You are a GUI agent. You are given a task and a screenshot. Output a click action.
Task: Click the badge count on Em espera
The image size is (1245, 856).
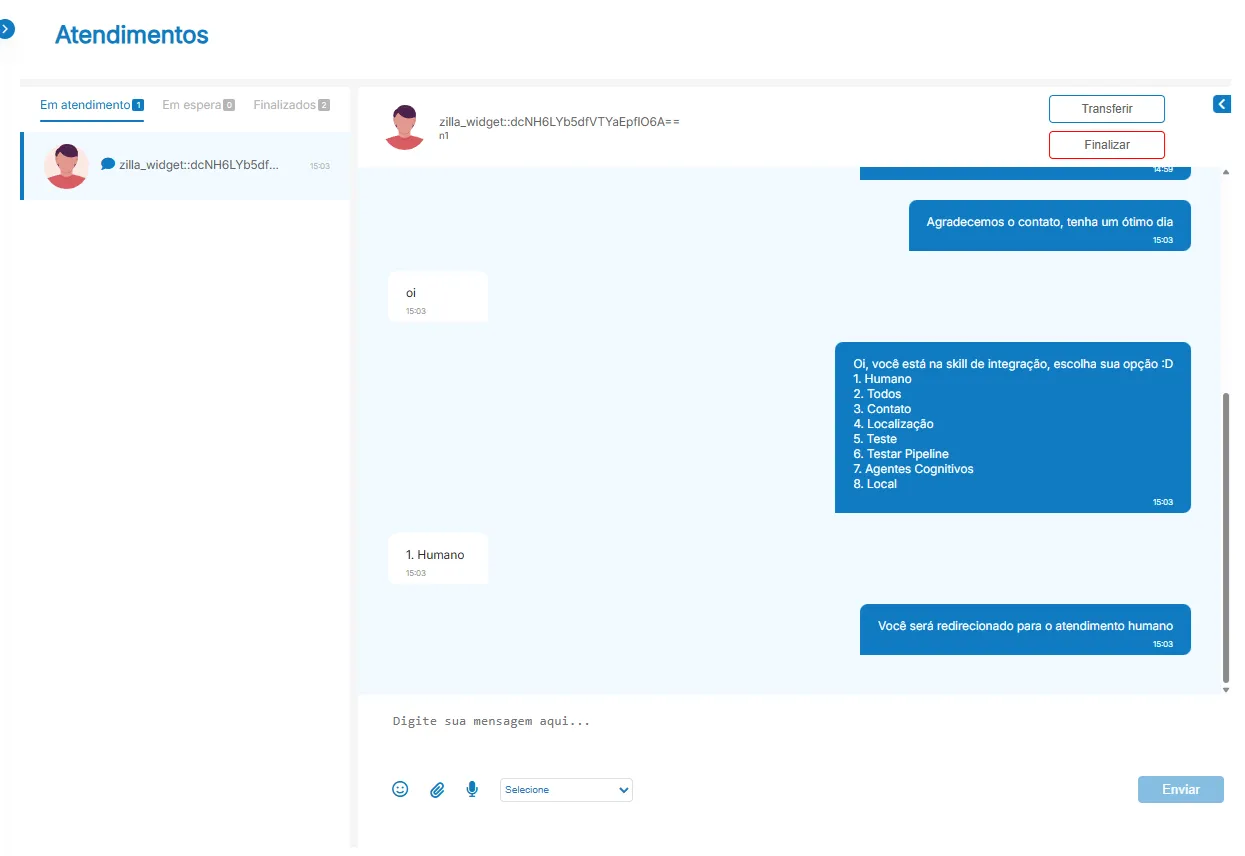(x=229, y=105)
